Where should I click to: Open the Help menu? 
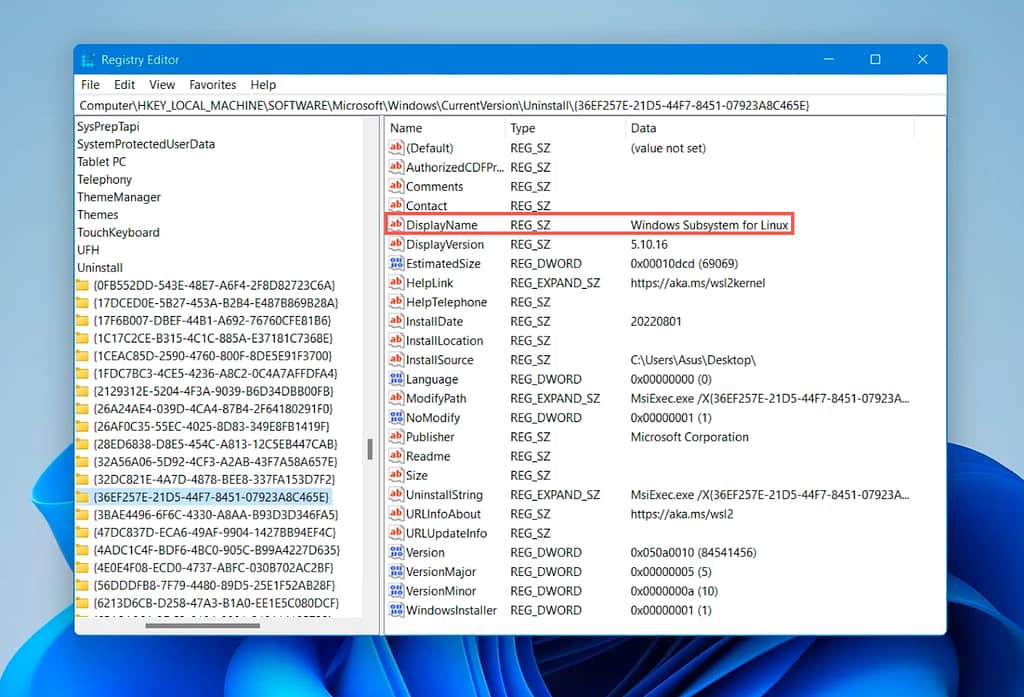coord(263,85)
